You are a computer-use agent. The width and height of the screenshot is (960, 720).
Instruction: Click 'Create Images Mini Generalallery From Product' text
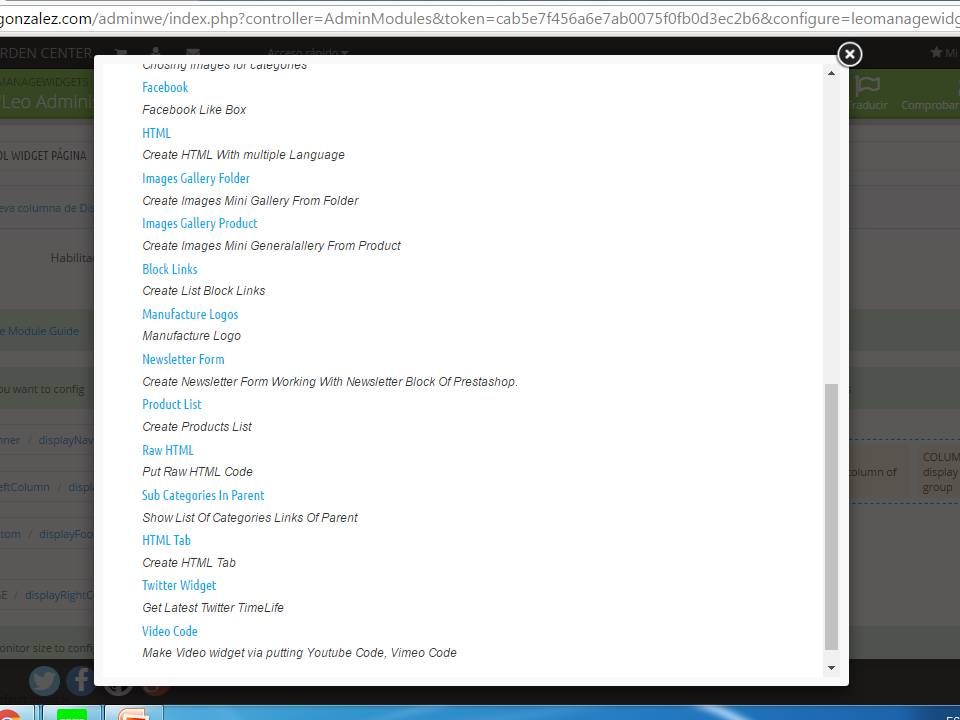(271, 246)
